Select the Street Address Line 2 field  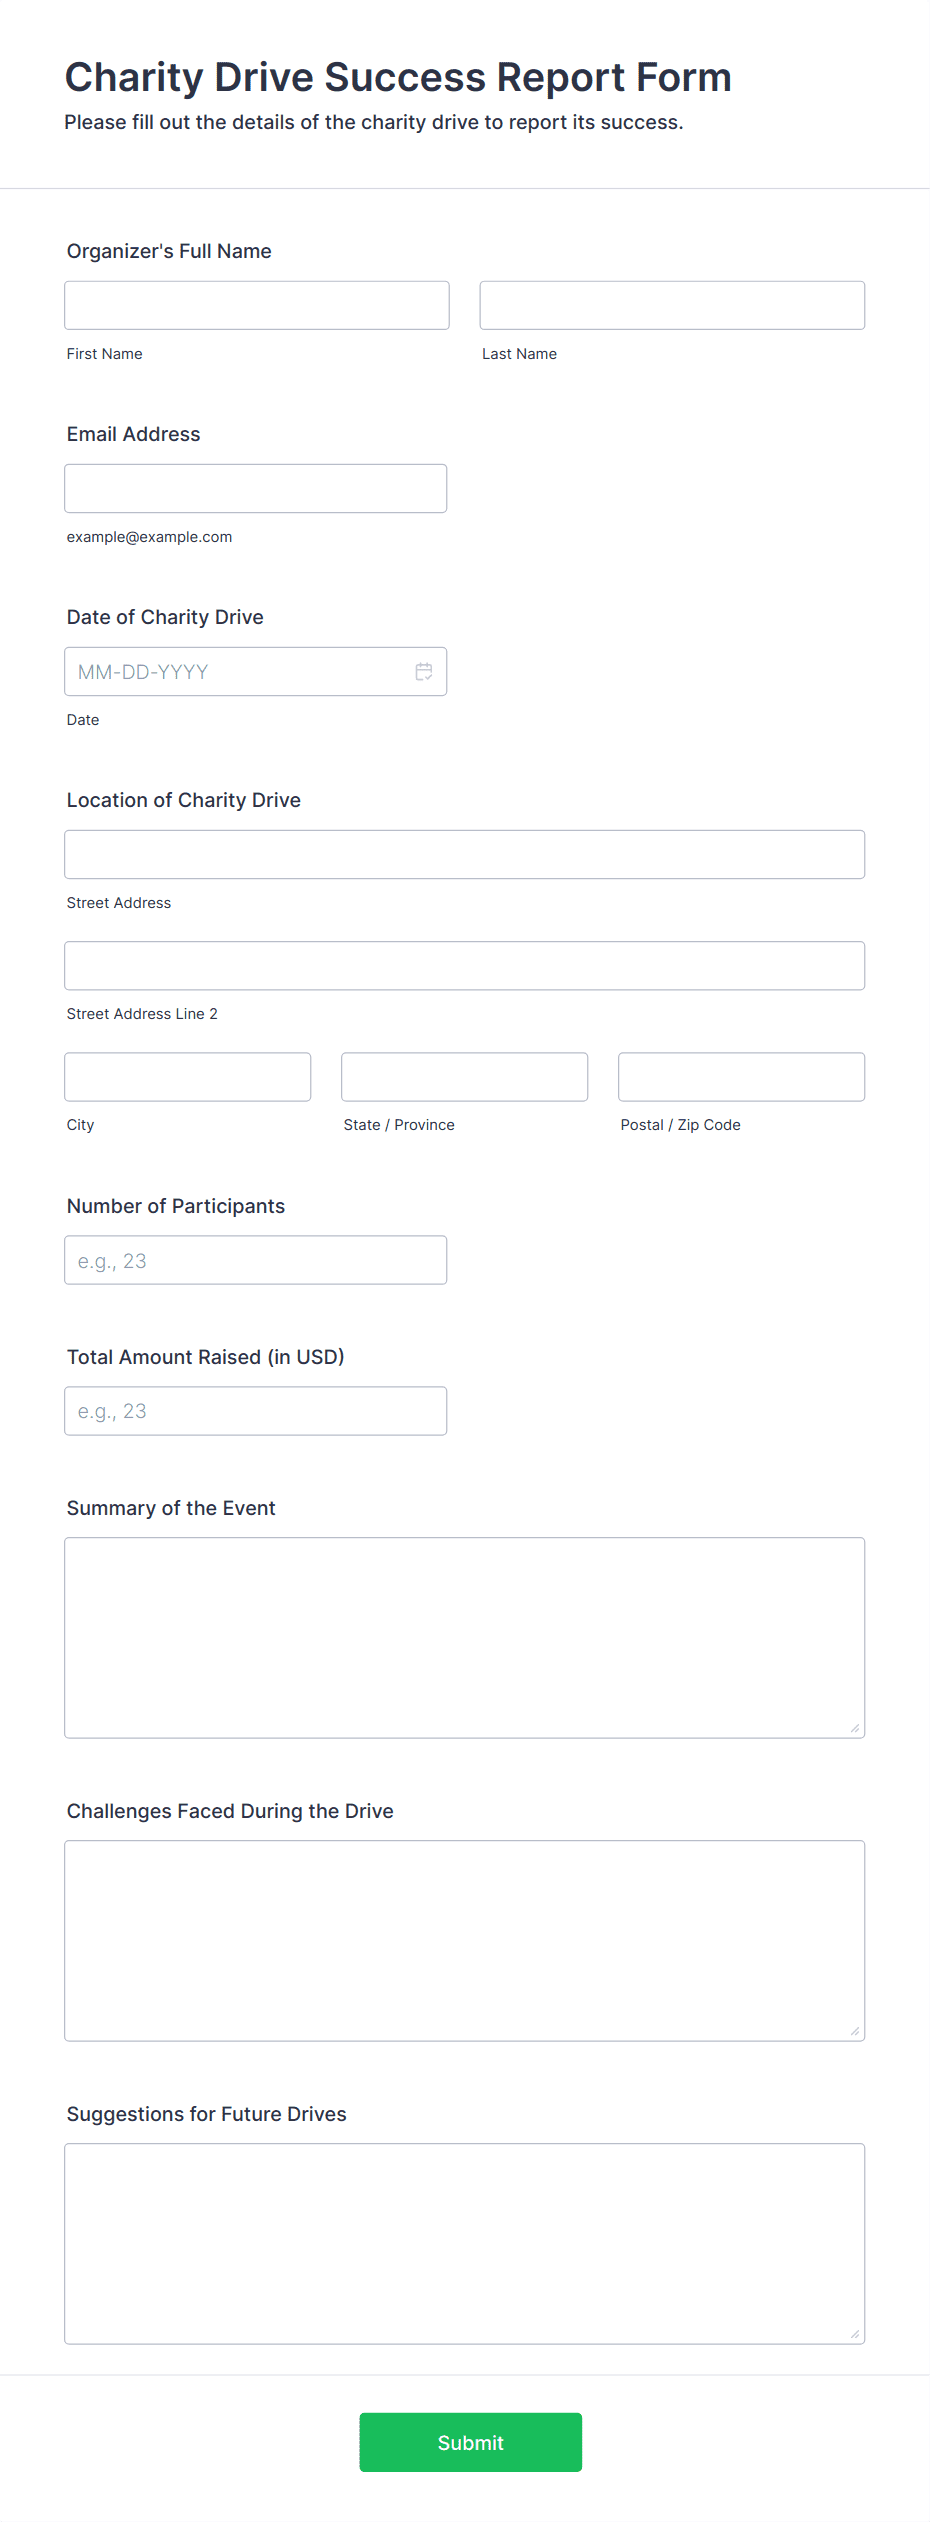point(464,965)
